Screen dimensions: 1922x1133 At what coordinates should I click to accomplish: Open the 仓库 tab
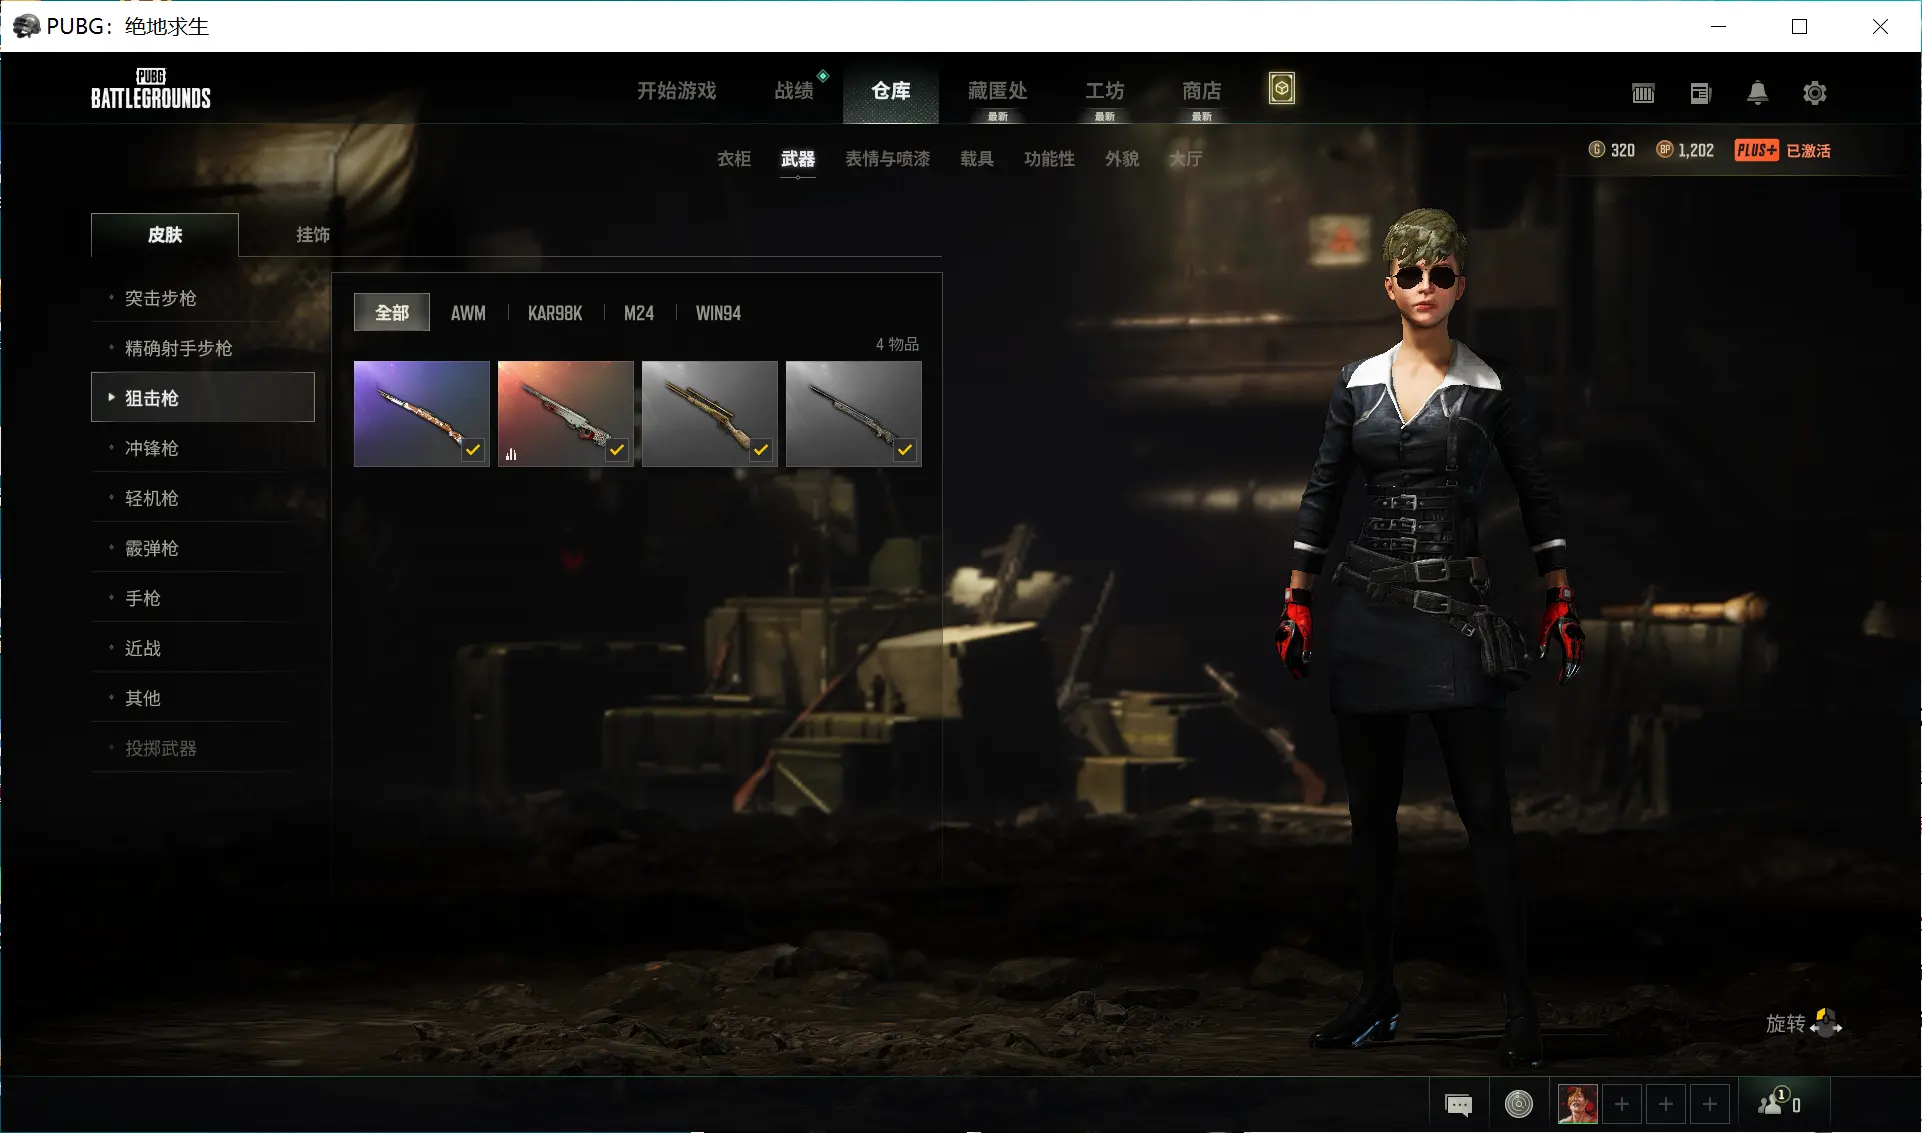(x=891, y=91)
